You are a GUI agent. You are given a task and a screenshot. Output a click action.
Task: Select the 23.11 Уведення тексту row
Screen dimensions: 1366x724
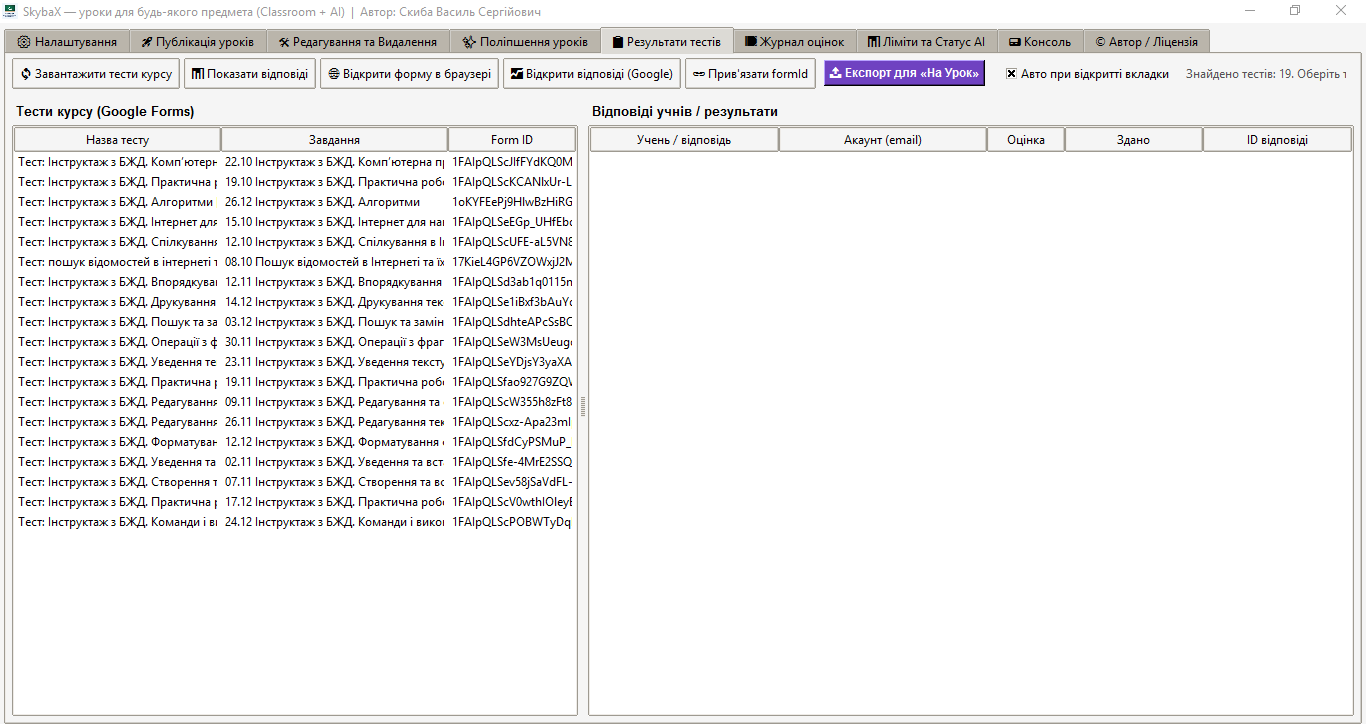click(295, 362)
